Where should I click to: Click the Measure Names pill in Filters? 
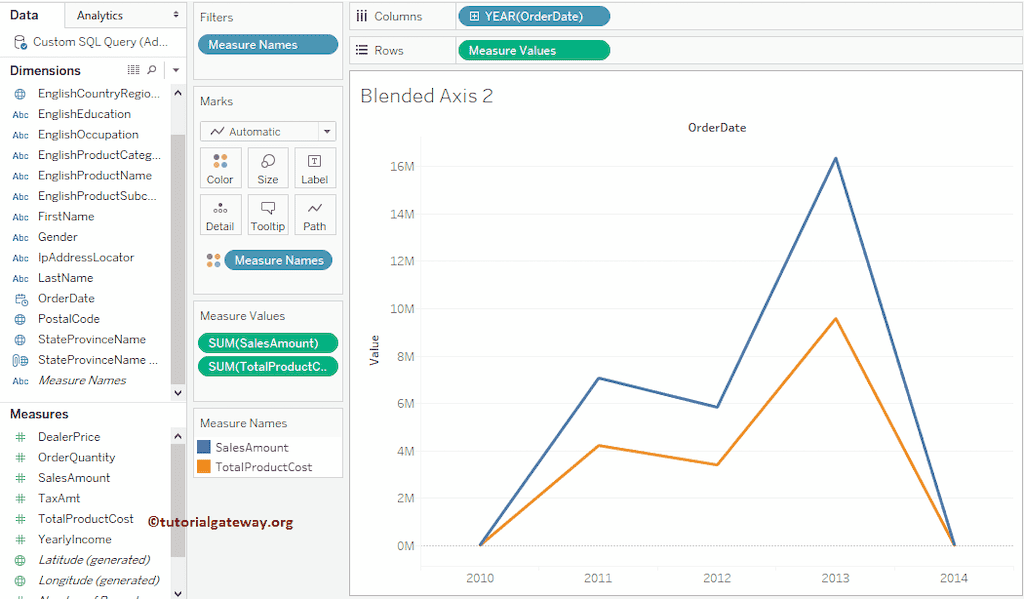[x=267, y=45]
